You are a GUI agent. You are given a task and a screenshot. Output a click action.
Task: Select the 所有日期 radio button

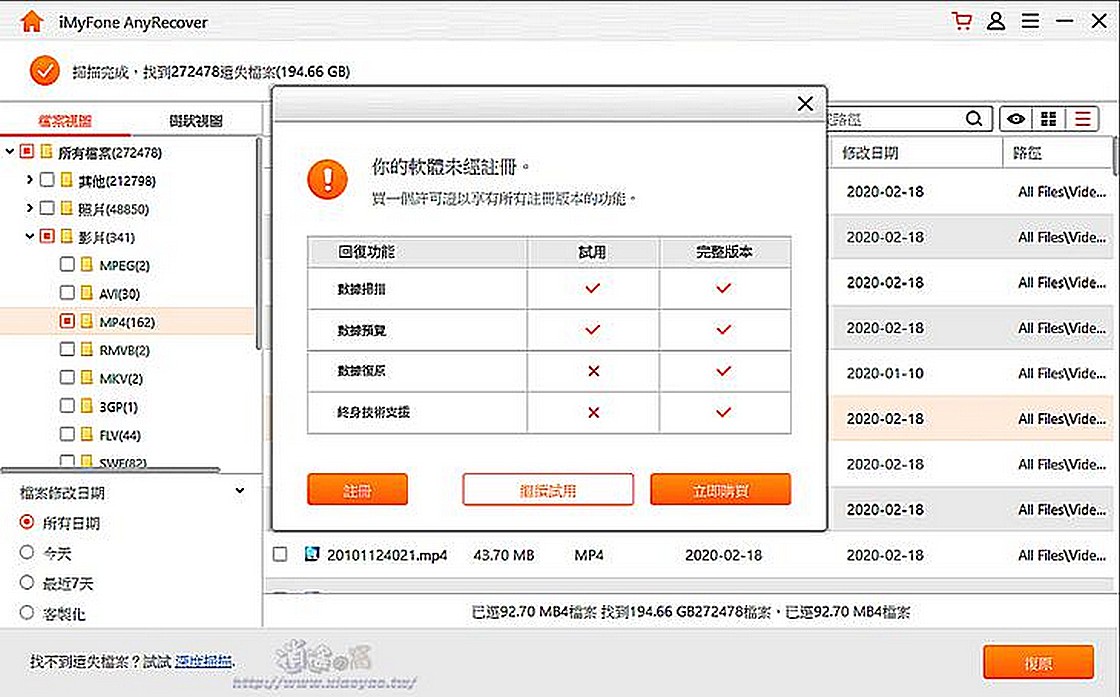(27, 522)
